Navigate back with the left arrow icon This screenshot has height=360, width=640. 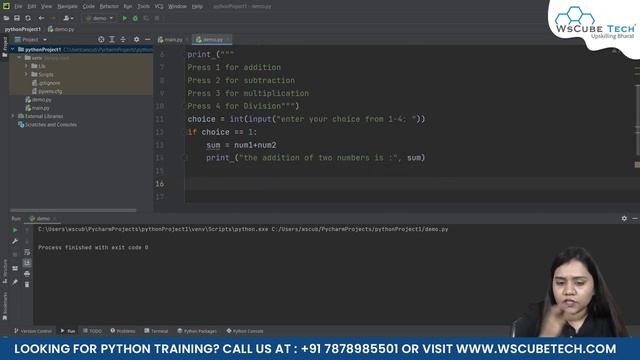(x=41, y=18)
